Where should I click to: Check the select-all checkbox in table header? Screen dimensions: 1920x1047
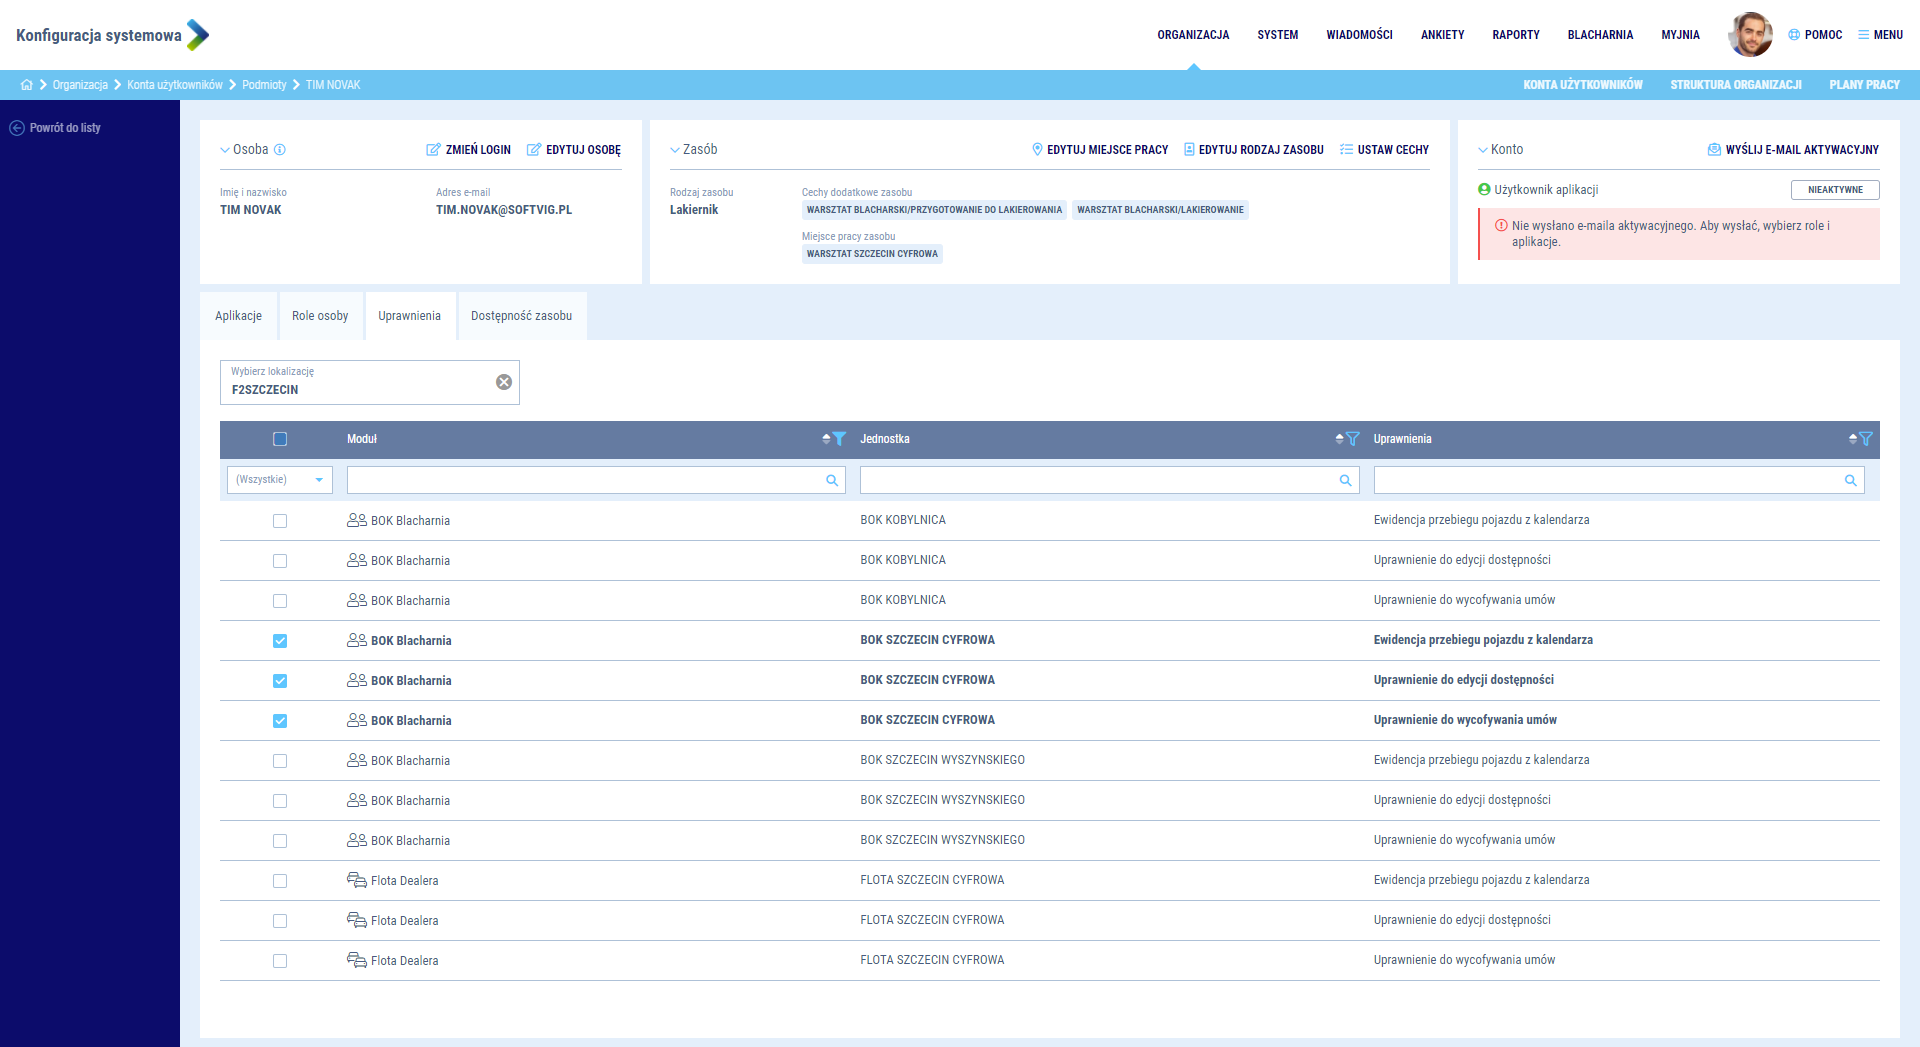click(280, 439)
